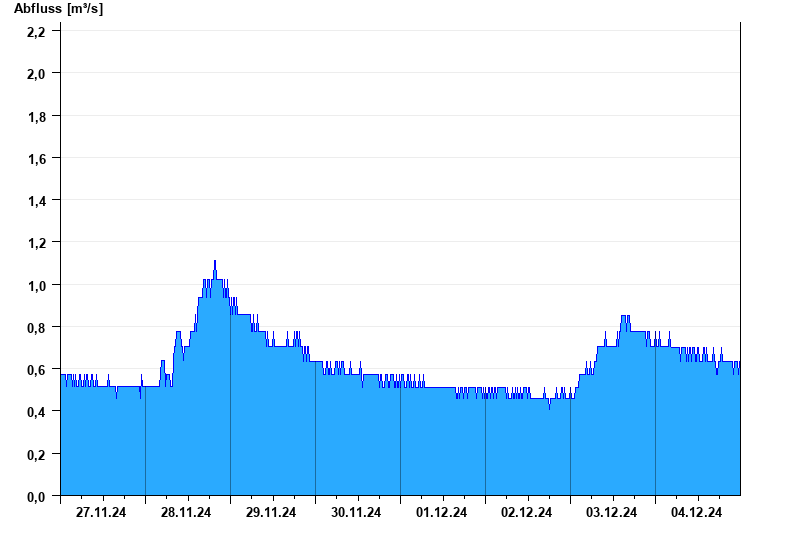Image resolution: width=800 pixels, height=550 pixels.
Task: Click the 0,4 y-axis label
Action: (x=36, y=412)
